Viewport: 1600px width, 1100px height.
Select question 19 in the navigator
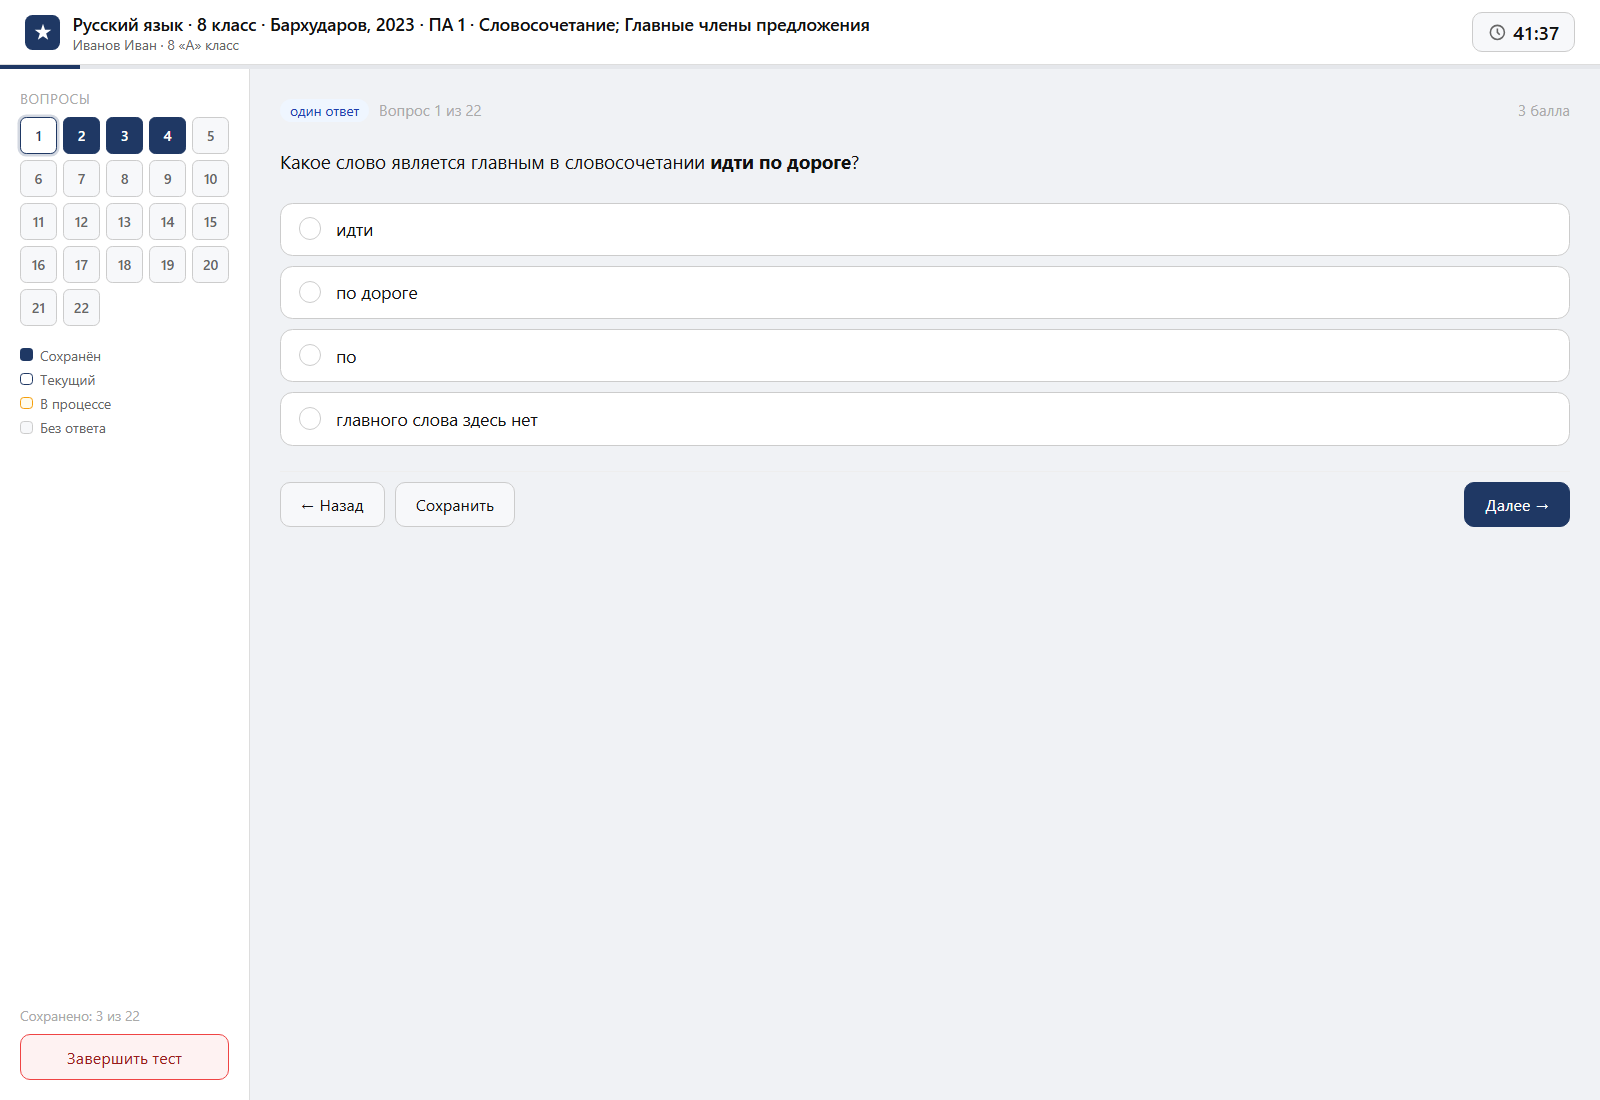(167, 265)
